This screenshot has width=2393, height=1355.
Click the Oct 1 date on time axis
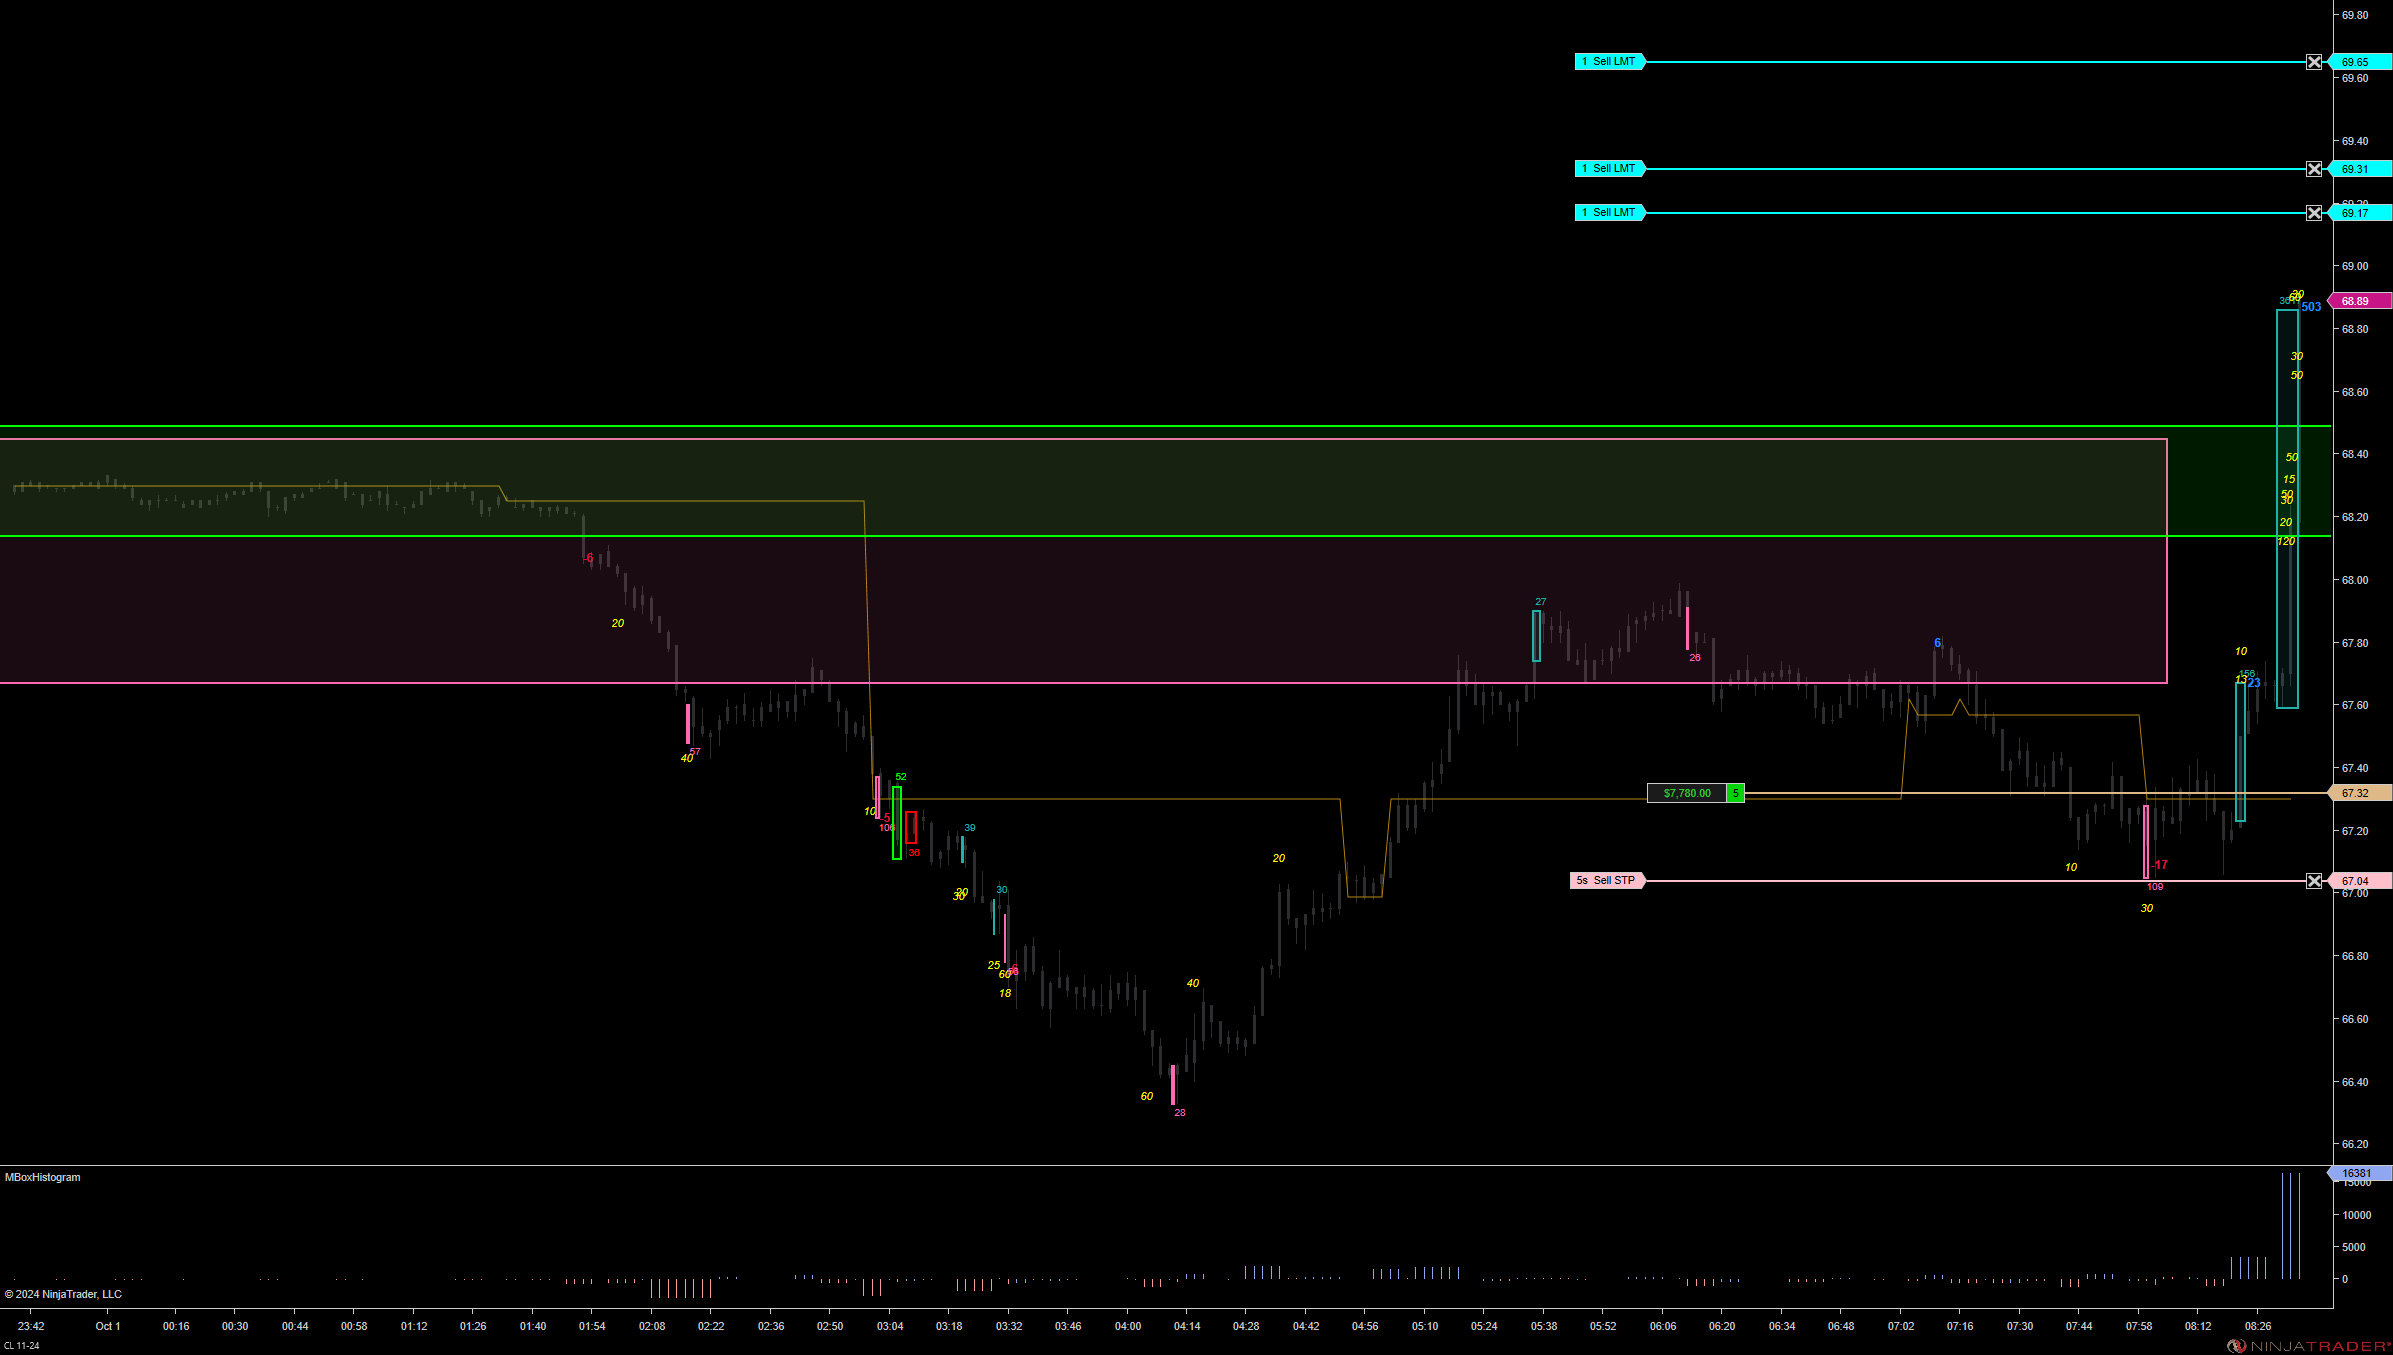pyautogui.click(x=108, y=1326)
